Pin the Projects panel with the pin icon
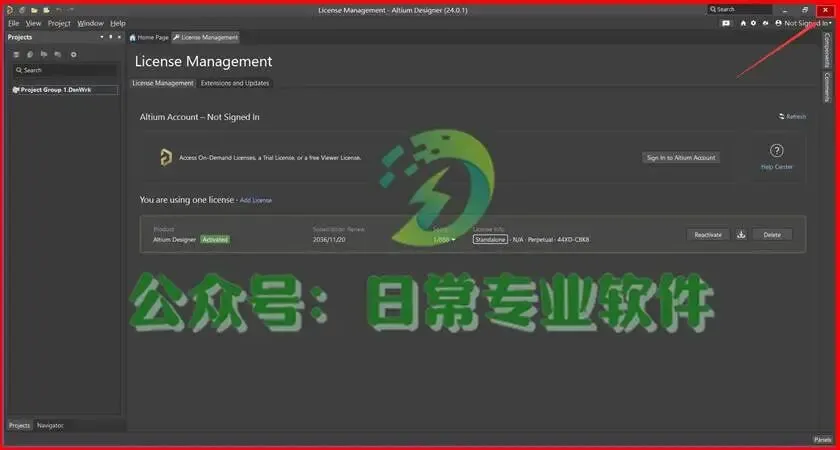Image resolution: width=840 pixels, height=450 pixels. tap(110, 37)
